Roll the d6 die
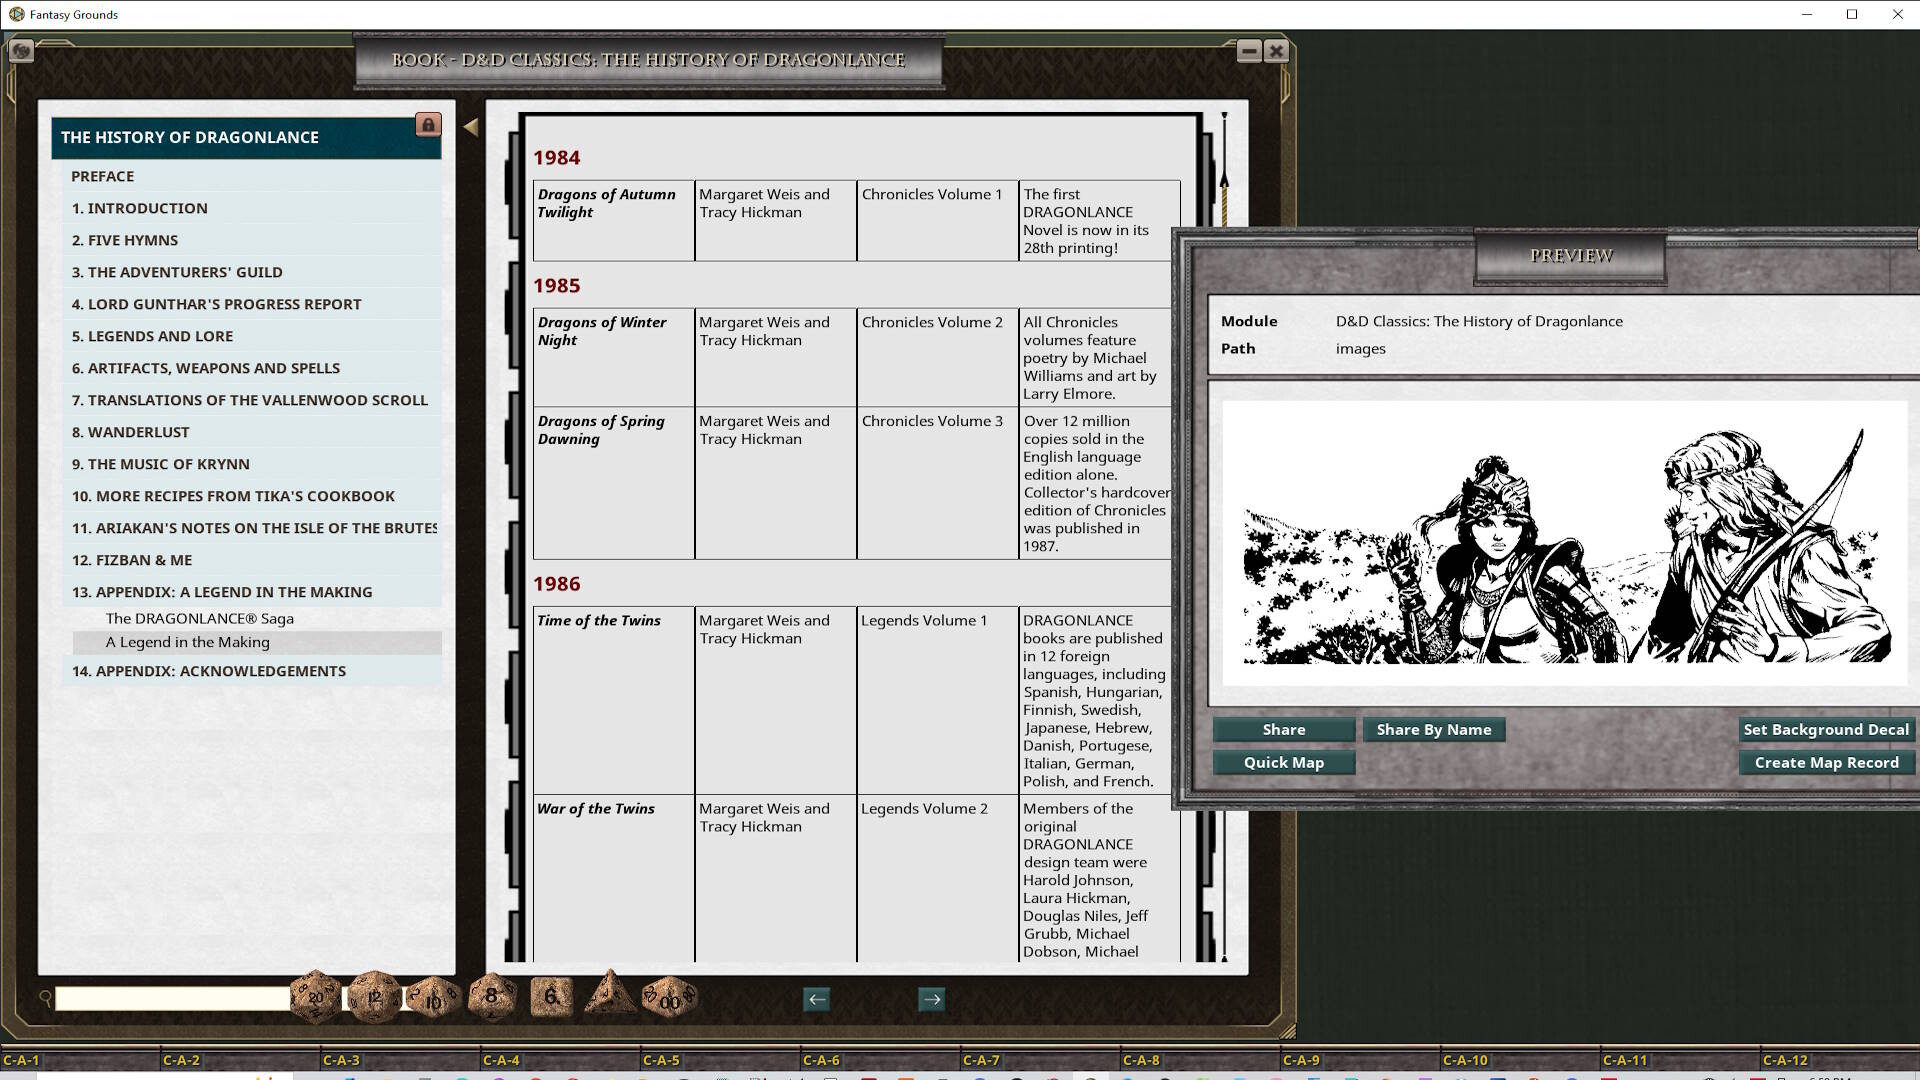The image size is (1920, 1080). coord(551,996)
